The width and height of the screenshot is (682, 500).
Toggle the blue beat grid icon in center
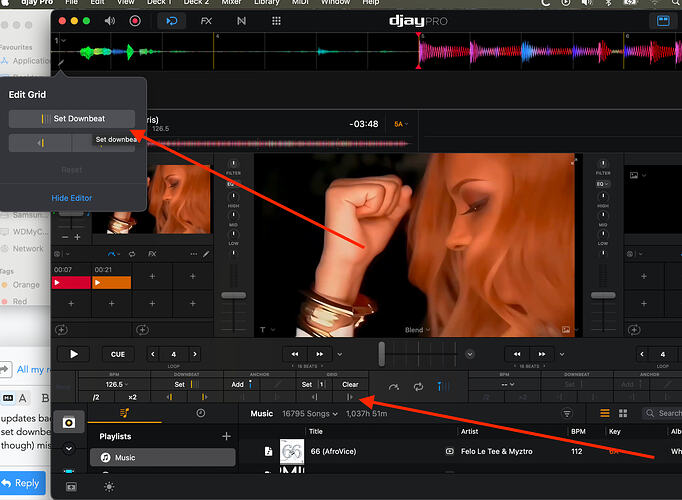click(443, 386)
